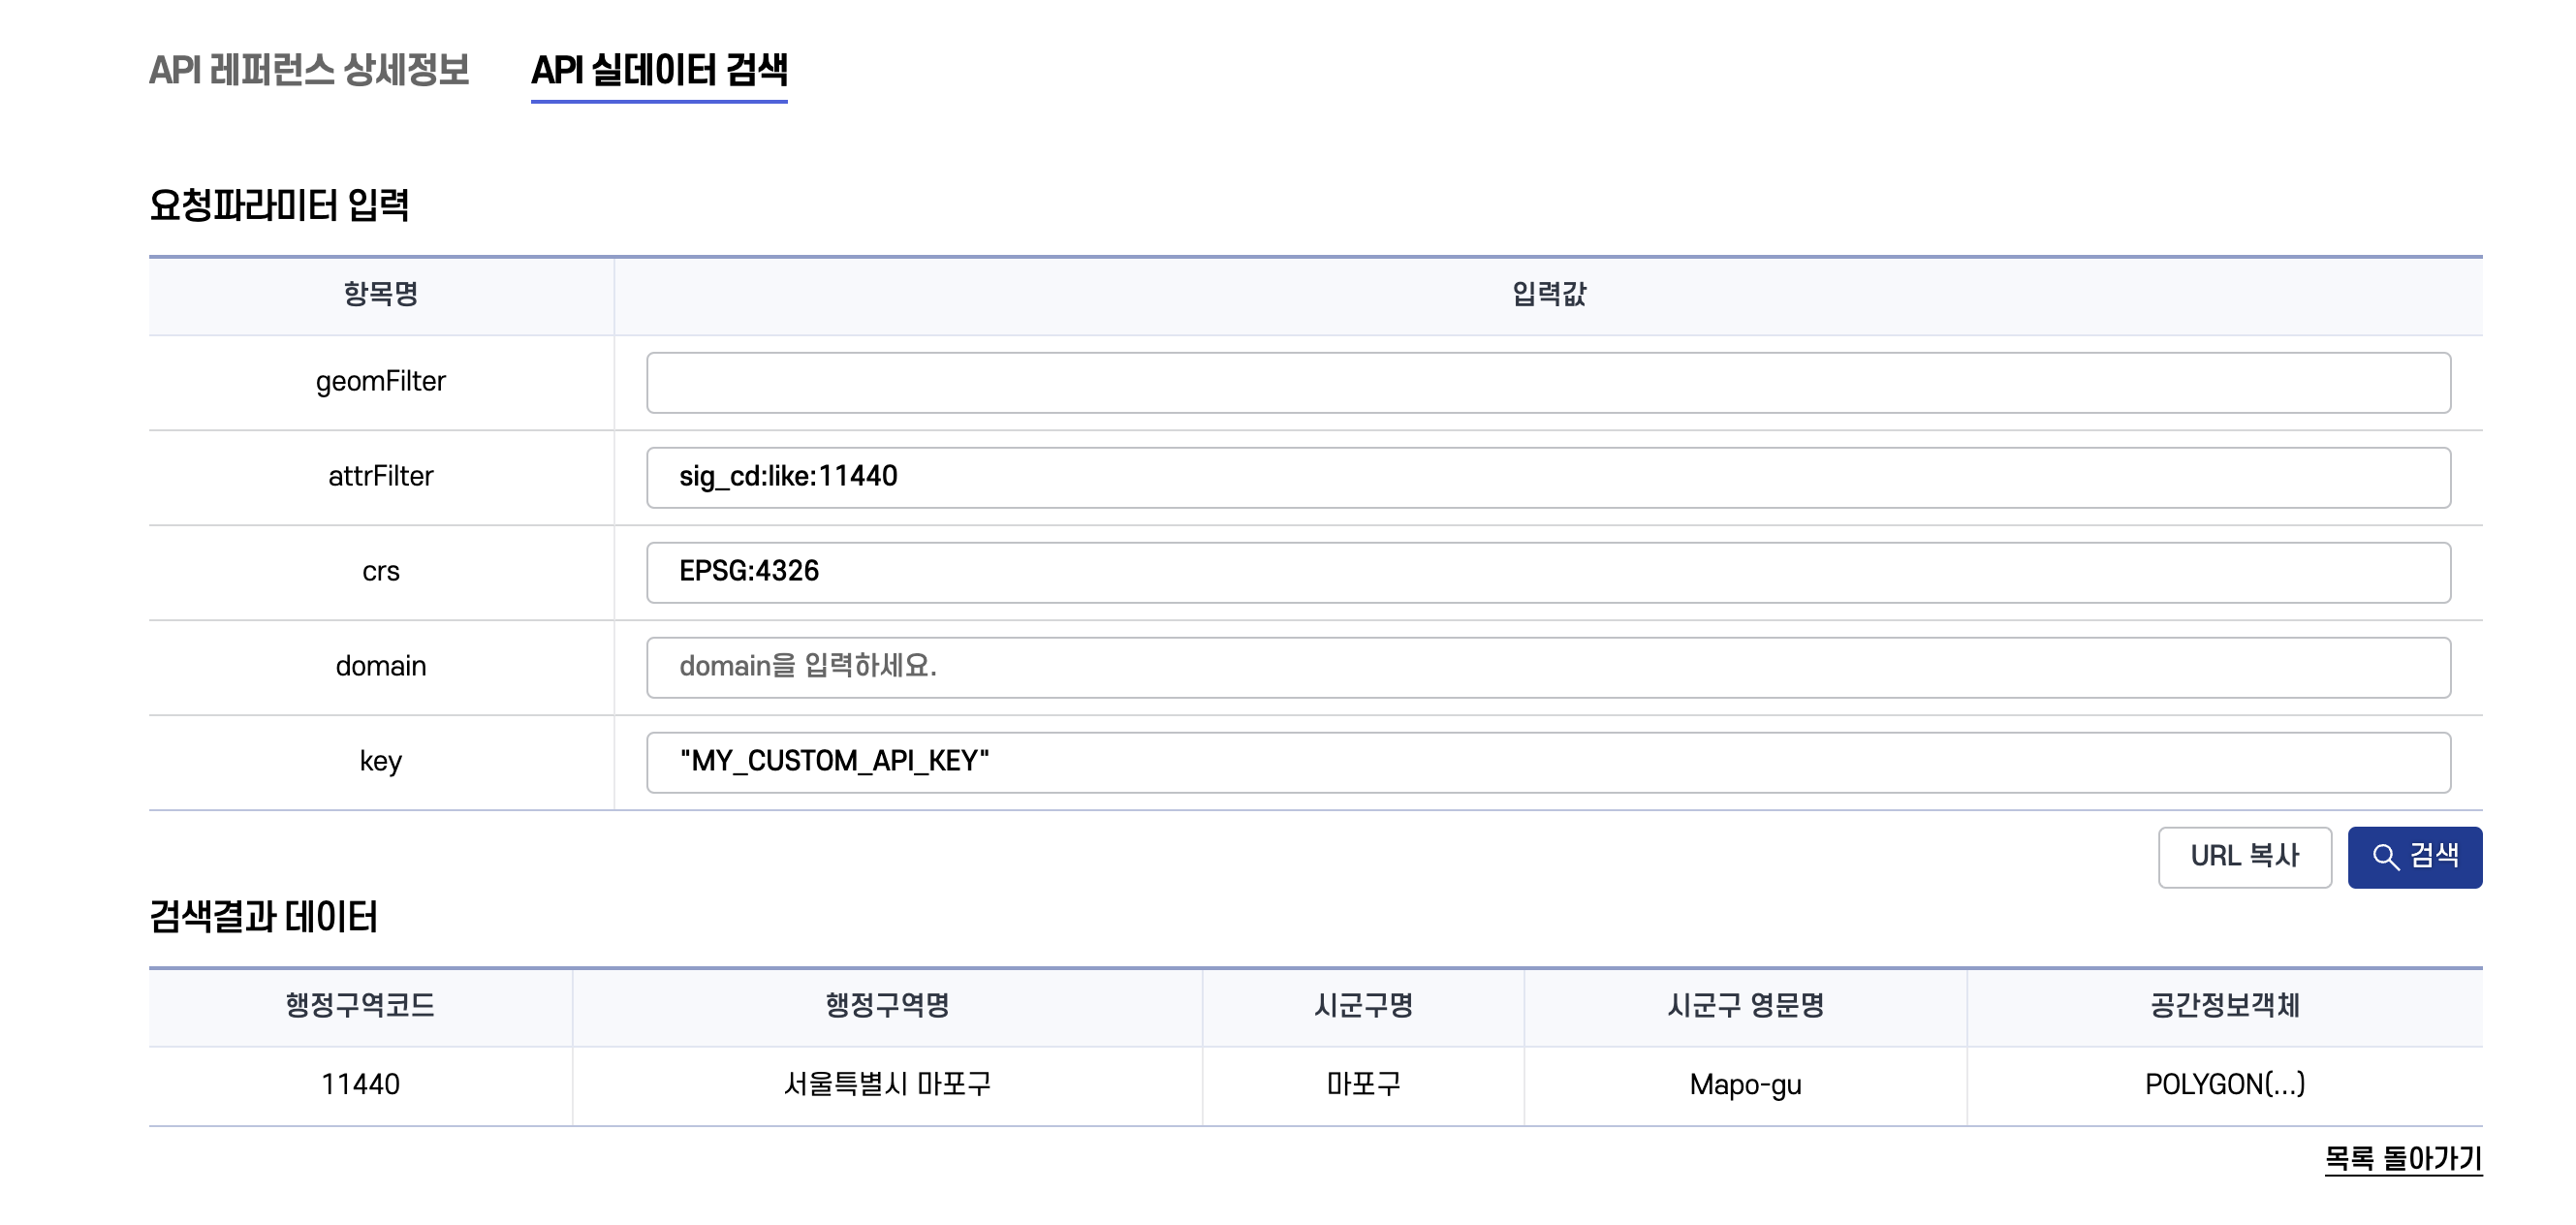
Task: Select the API 실데이터 검색 tab
Action: [x=659, y=70]
